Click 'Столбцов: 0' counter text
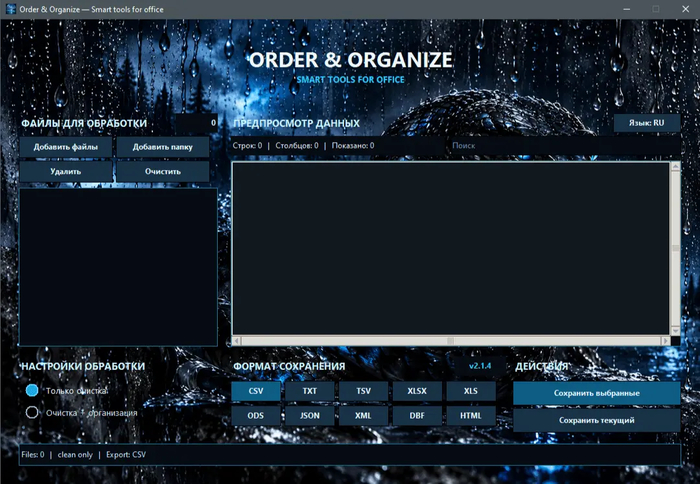Viewport: 700px width, 484px height. coord(297,146)
